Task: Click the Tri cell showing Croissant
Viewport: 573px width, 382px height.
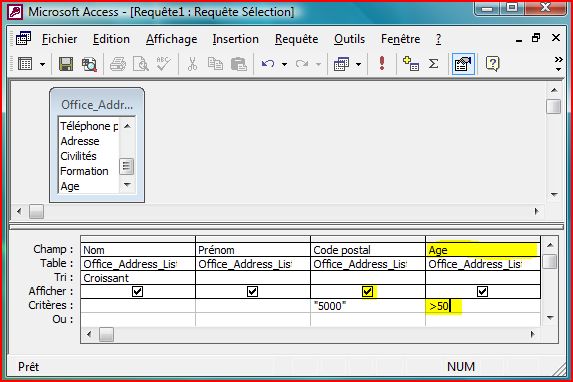Action: pos(138,278)
